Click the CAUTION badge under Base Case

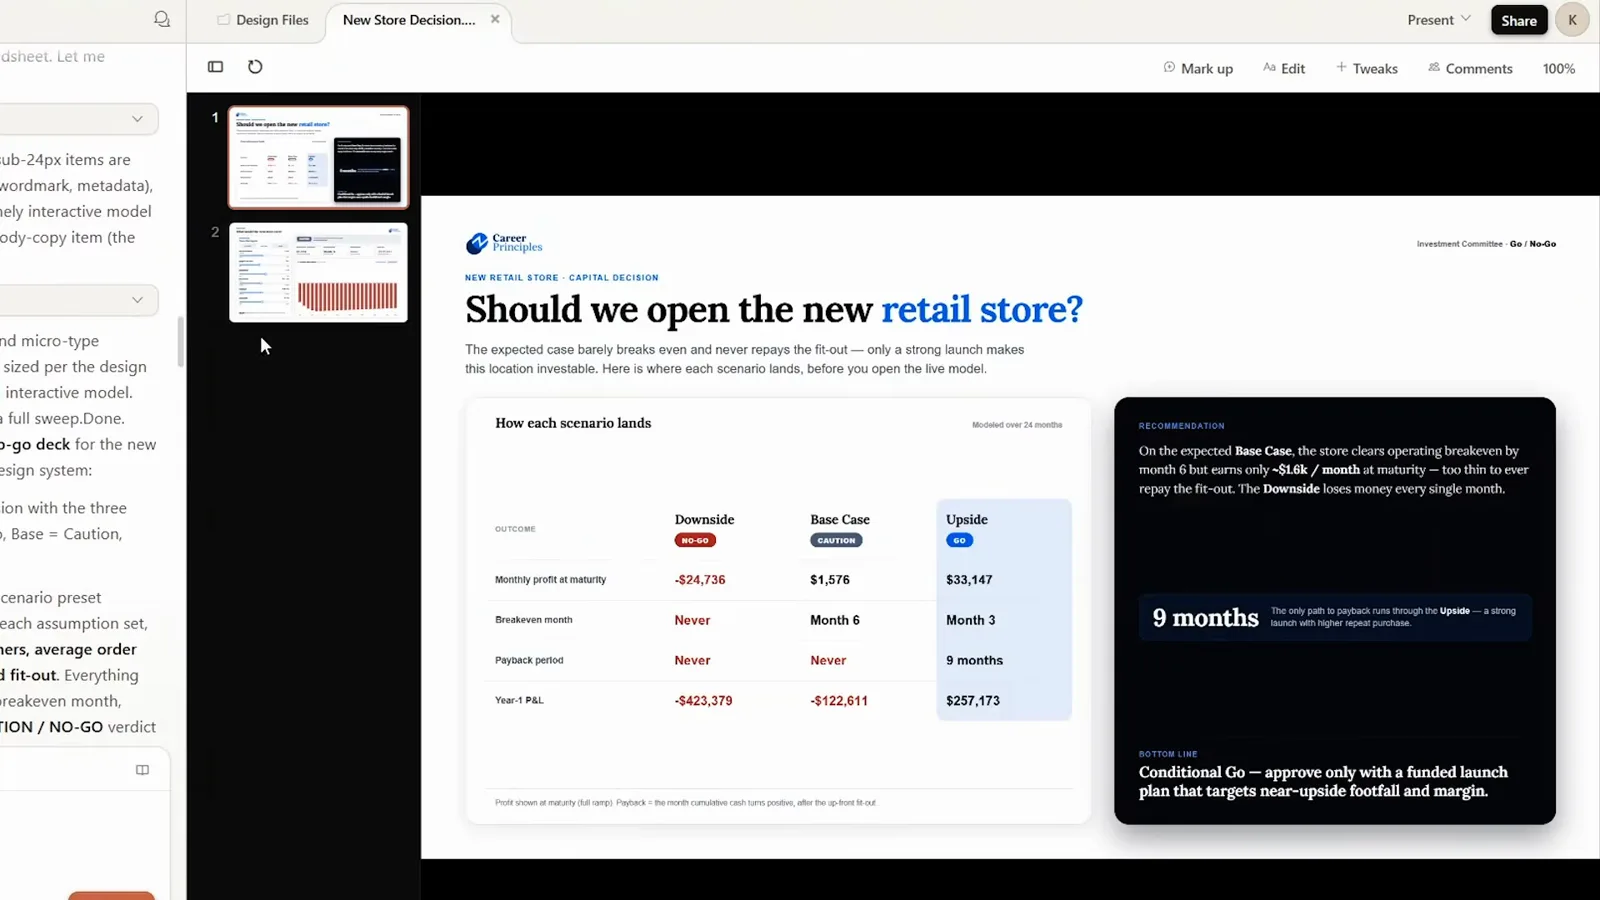(836, 540)
